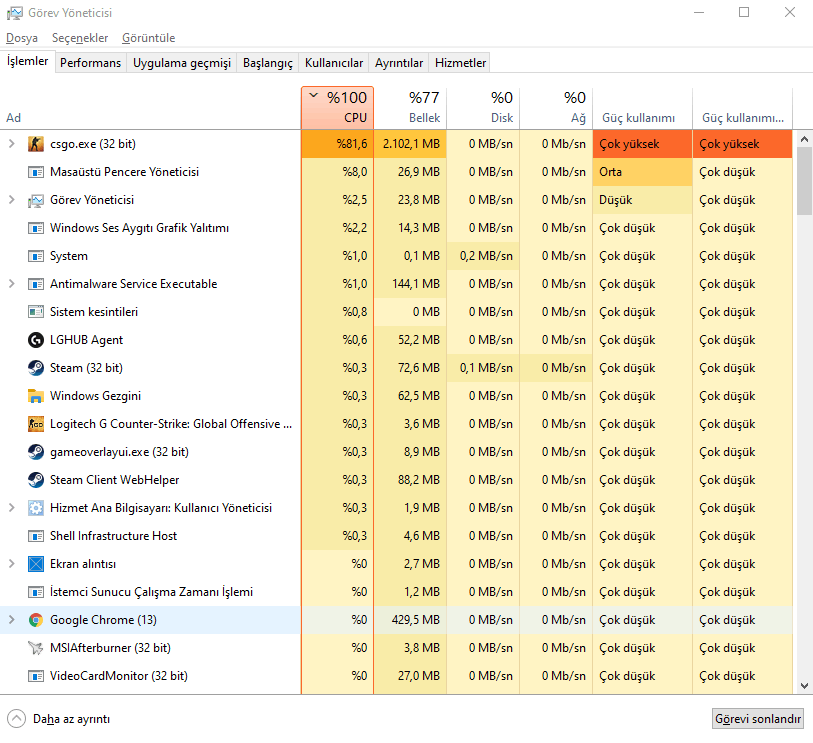Switch to the Ayrıntılar tab
The width and height of the screenshot is (813, 743).
(399, 63)
